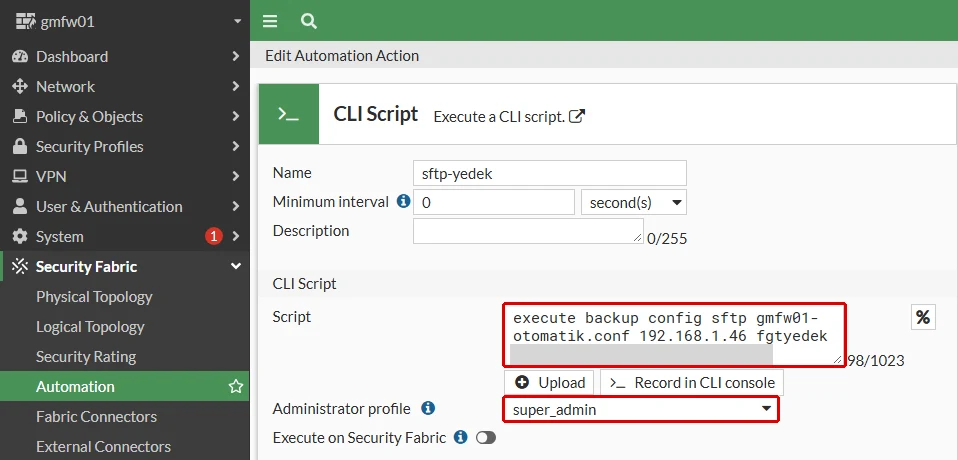Select the Automation menu item
The width and height of the screenshot is (958, 460).
click(x=125, y=387)
